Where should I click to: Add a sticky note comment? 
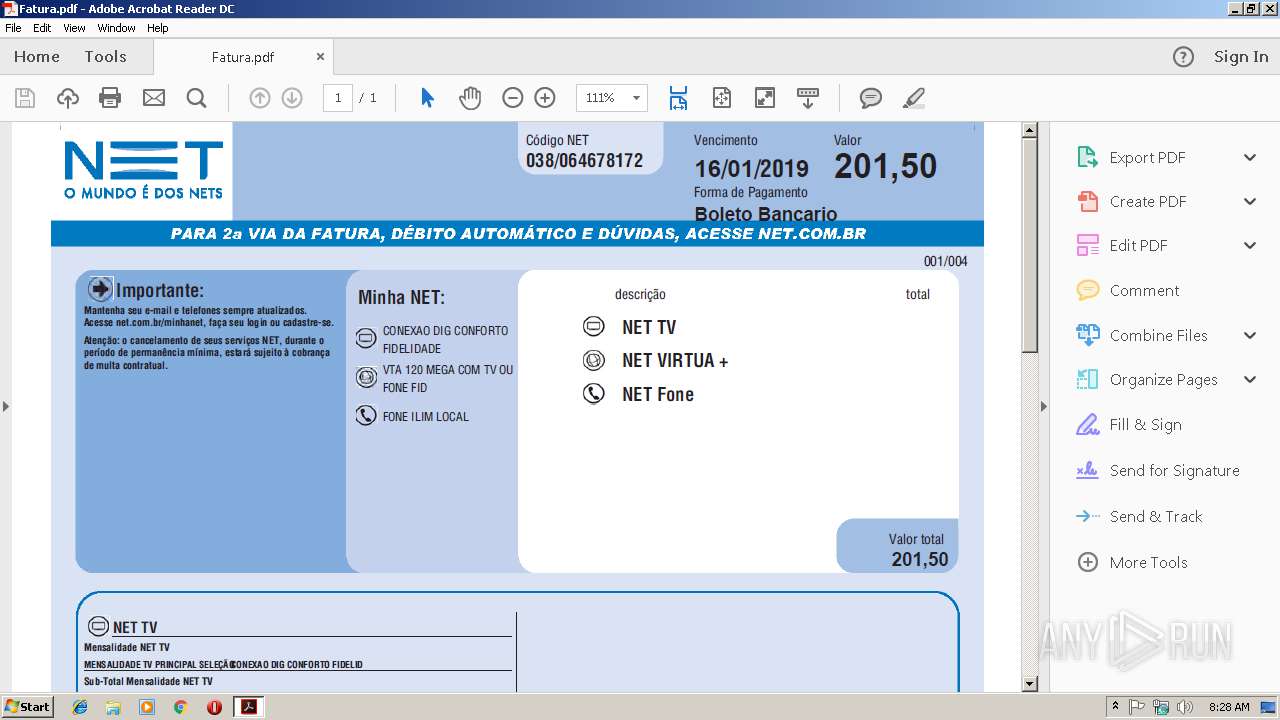pyautogui.click(x=871, y=98)
